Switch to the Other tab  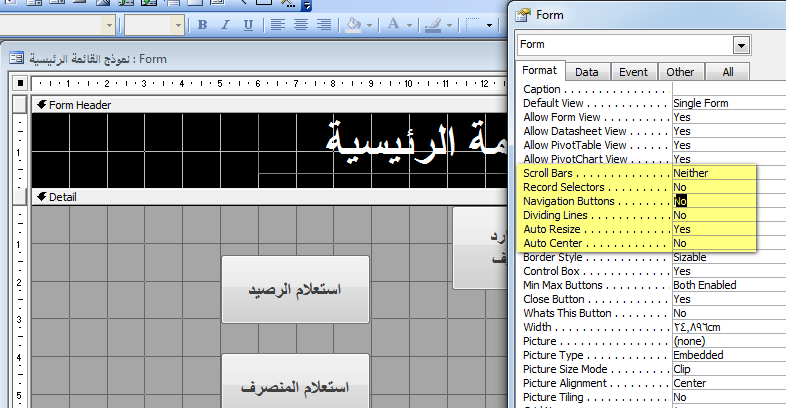680,72
